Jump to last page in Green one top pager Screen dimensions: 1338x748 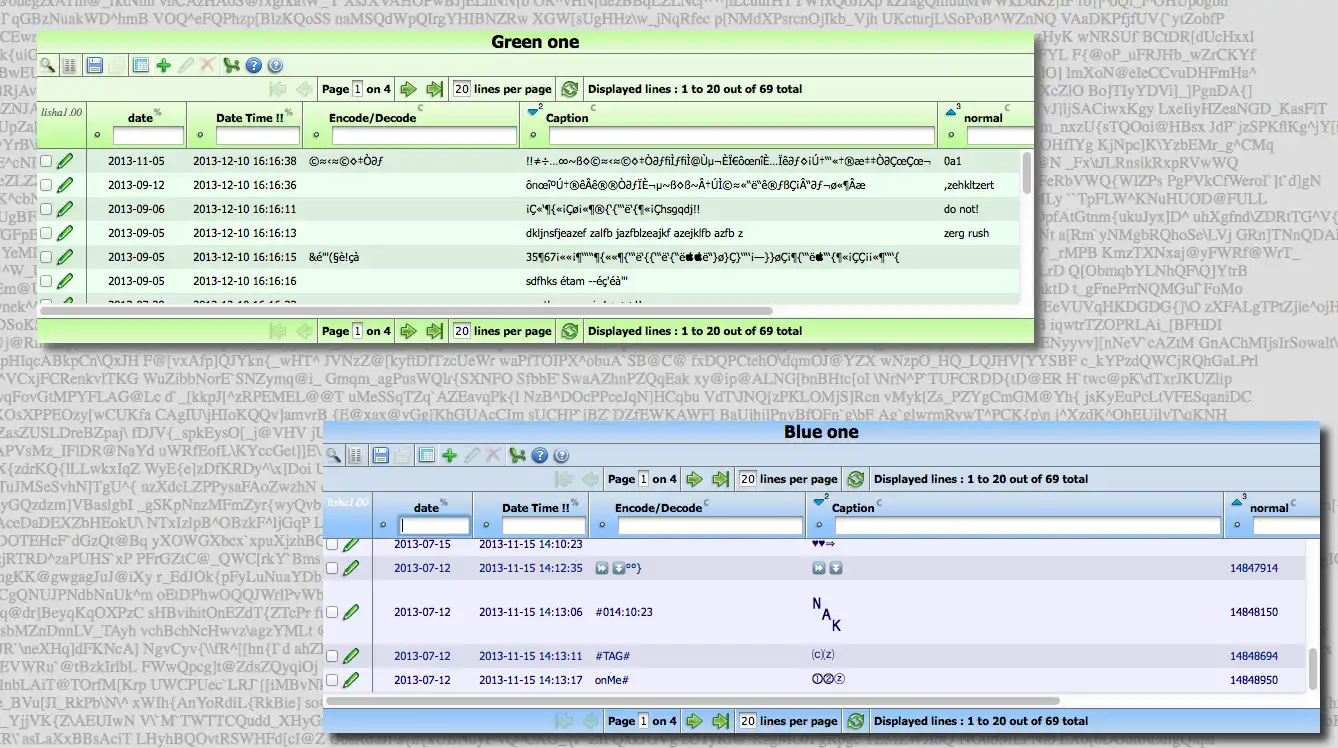pyautogui.click(x=434, y=89)
